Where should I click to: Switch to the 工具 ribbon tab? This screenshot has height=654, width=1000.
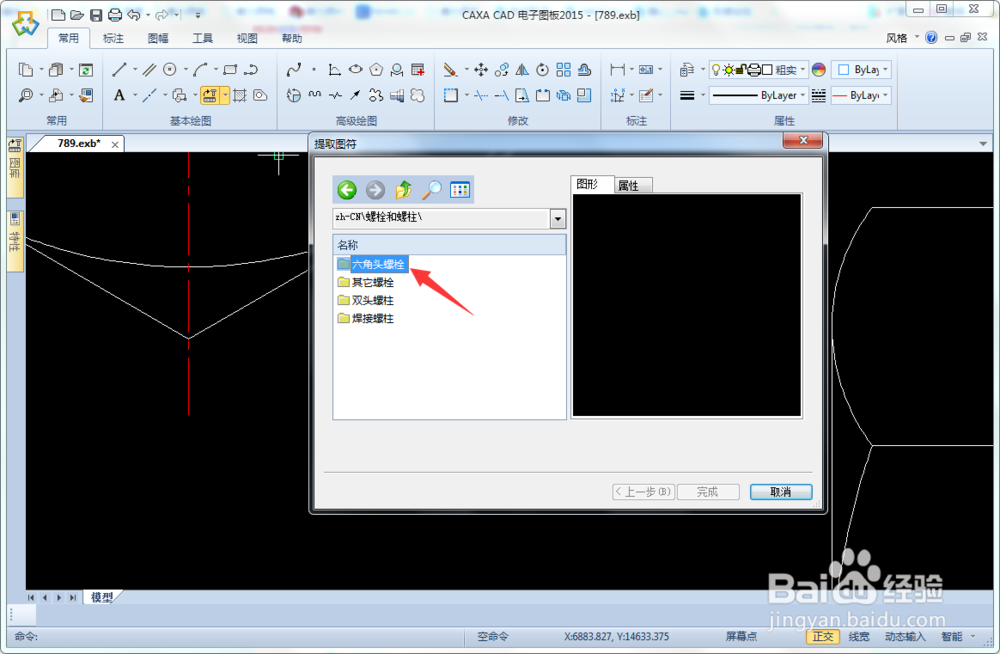click(202, 38)
